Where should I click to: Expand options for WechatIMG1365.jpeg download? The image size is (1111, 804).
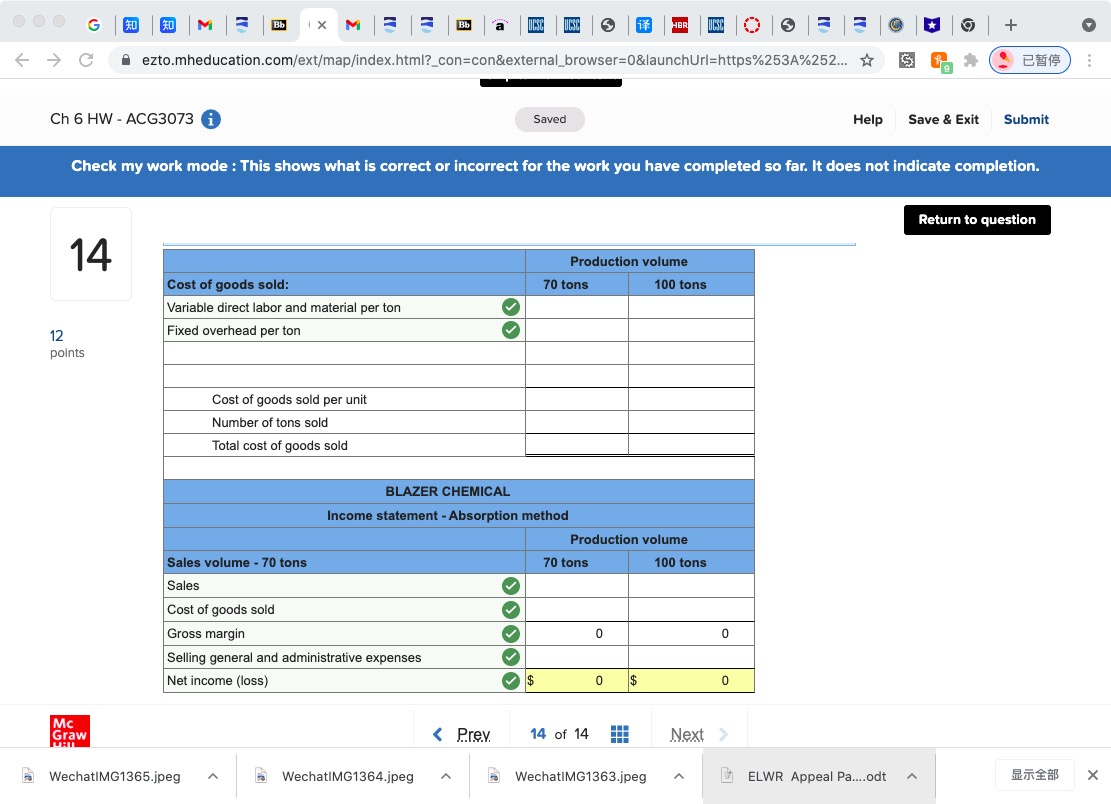210,775
